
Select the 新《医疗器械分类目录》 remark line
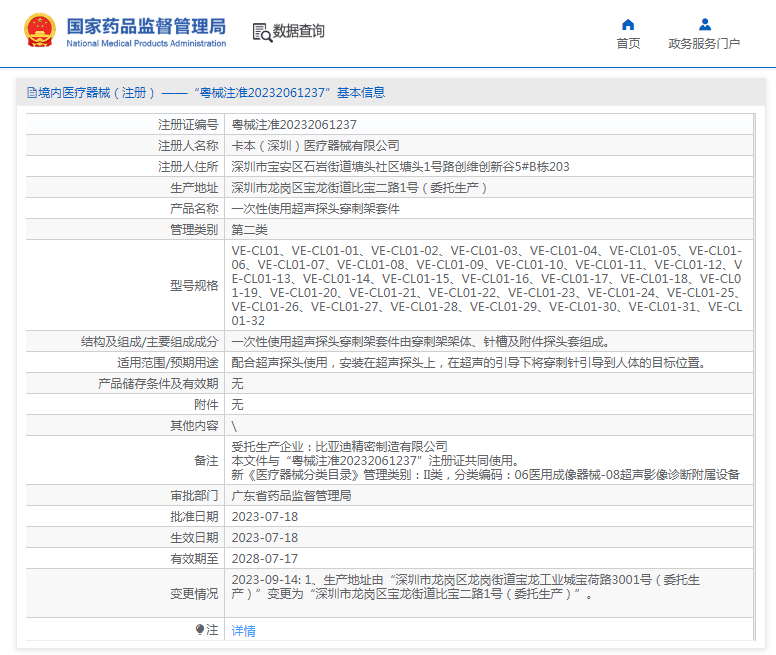click(x=485, y=474)
